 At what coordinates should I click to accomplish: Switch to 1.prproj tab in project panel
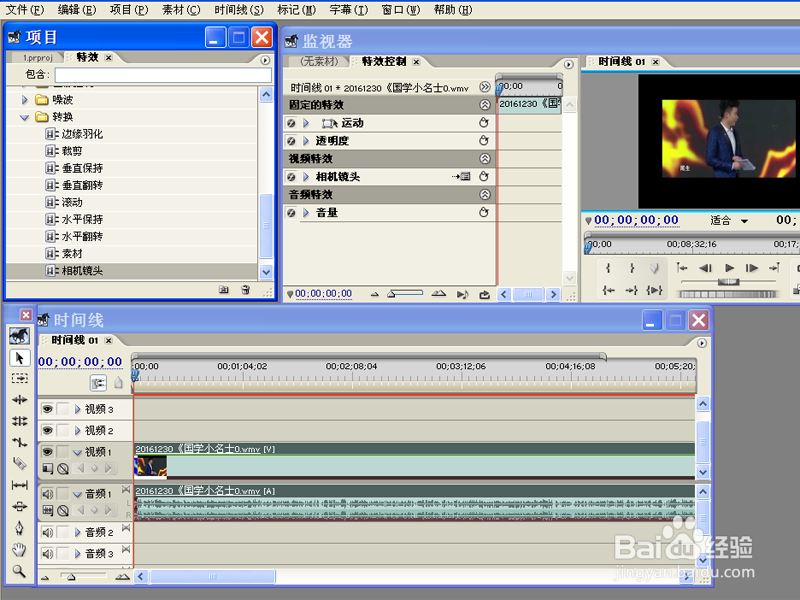click(37, 58)
